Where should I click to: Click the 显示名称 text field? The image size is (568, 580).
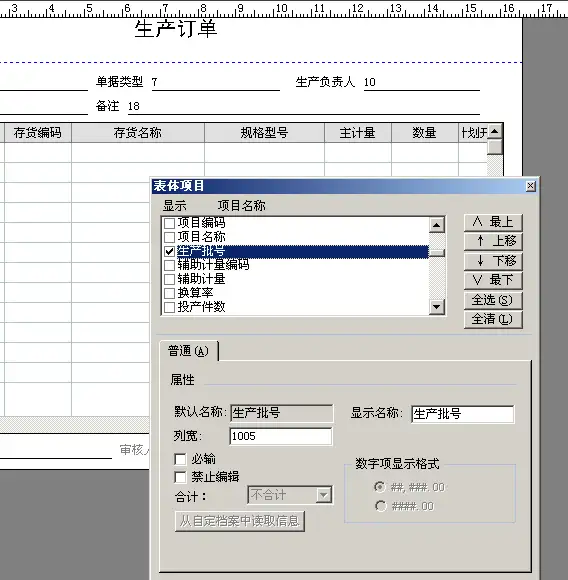(x=463, y=414)
